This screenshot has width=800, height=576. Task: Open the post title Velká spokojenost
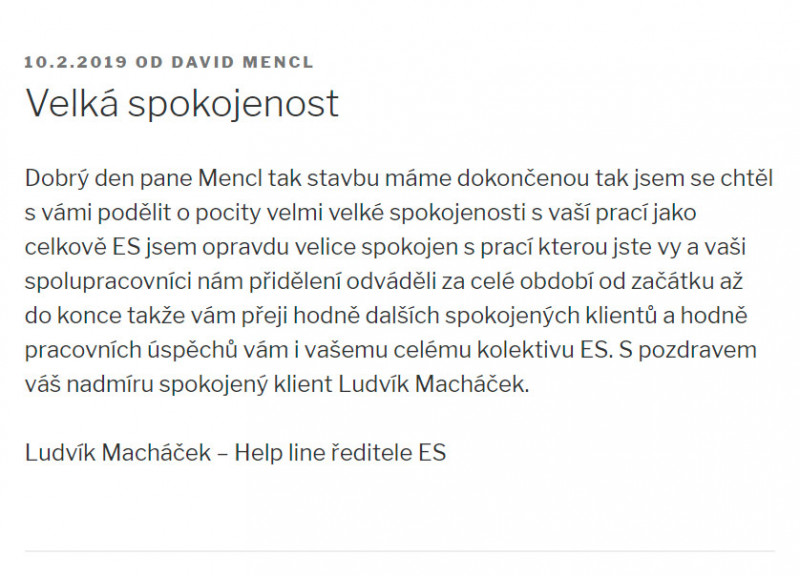pyautogui.click(x=182, y=102)
